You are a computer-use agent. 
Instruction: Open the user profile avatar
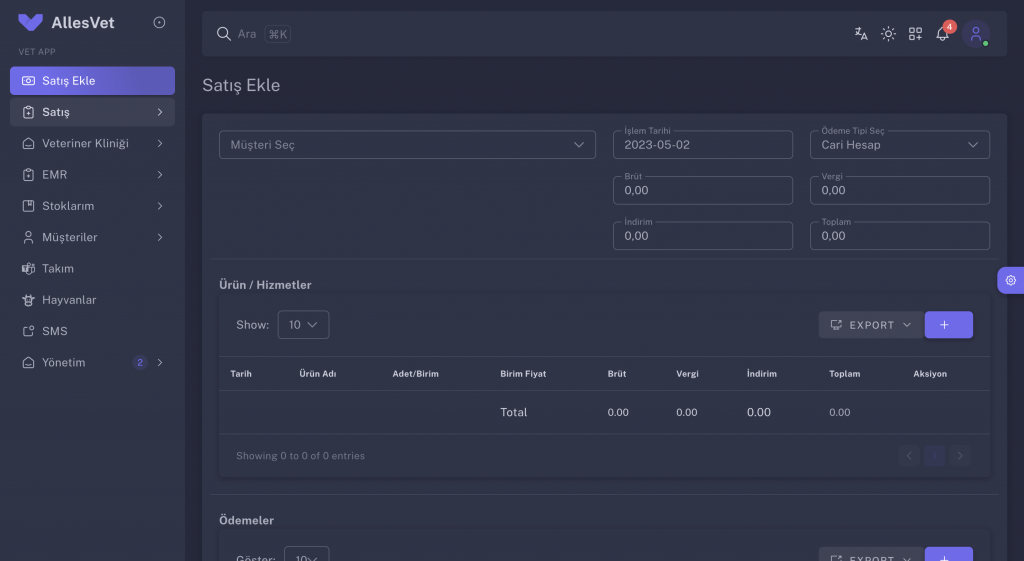tap(976, 34)
